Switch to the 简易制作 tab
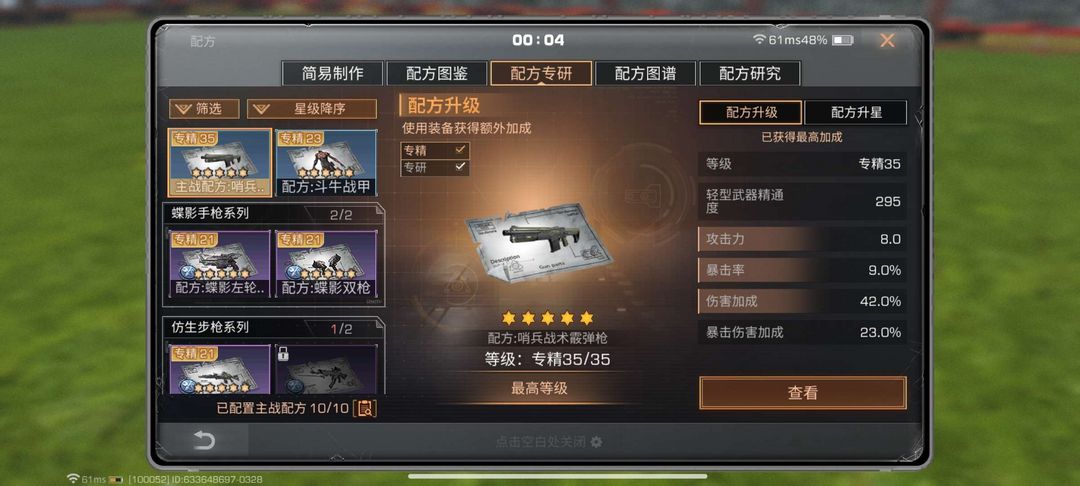The height and width of the screenshot is (486, 1080). (x=333, y=74)
